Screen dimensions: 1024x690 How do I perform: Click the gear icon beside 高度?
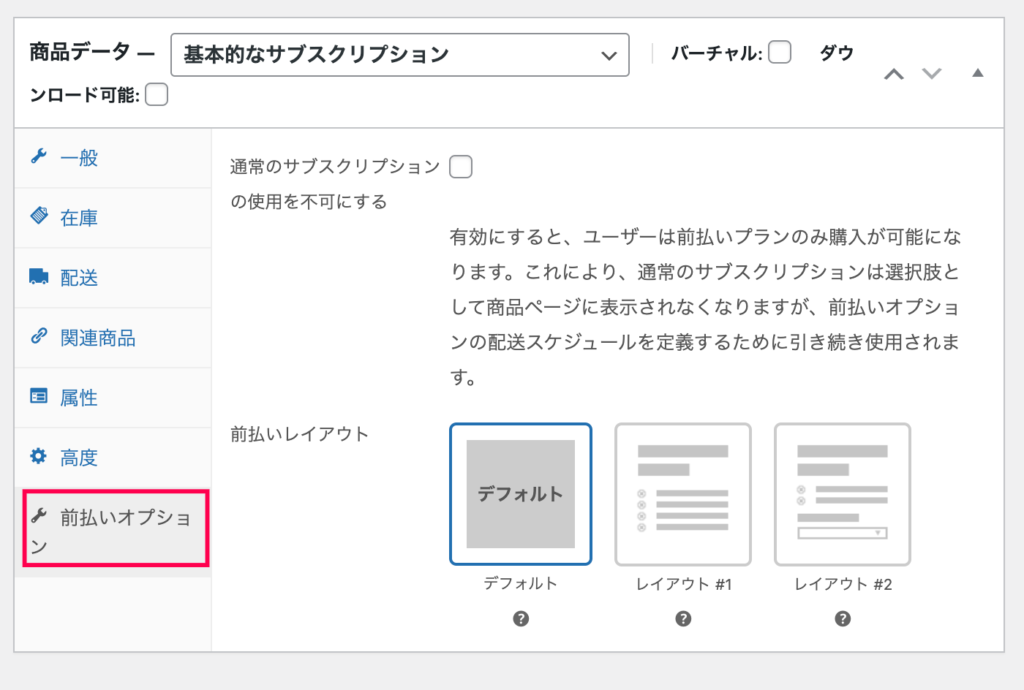(x=39, y=456)
